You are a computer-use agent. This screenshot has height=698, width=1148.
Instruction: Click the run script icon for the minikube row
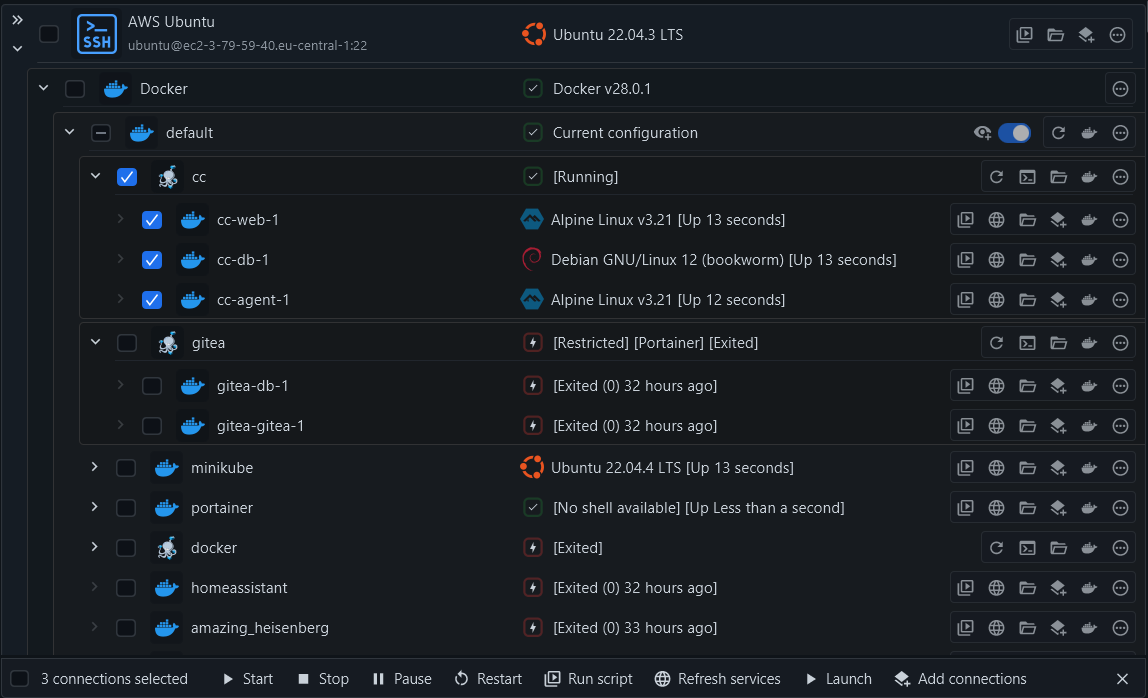coord(966,468)
